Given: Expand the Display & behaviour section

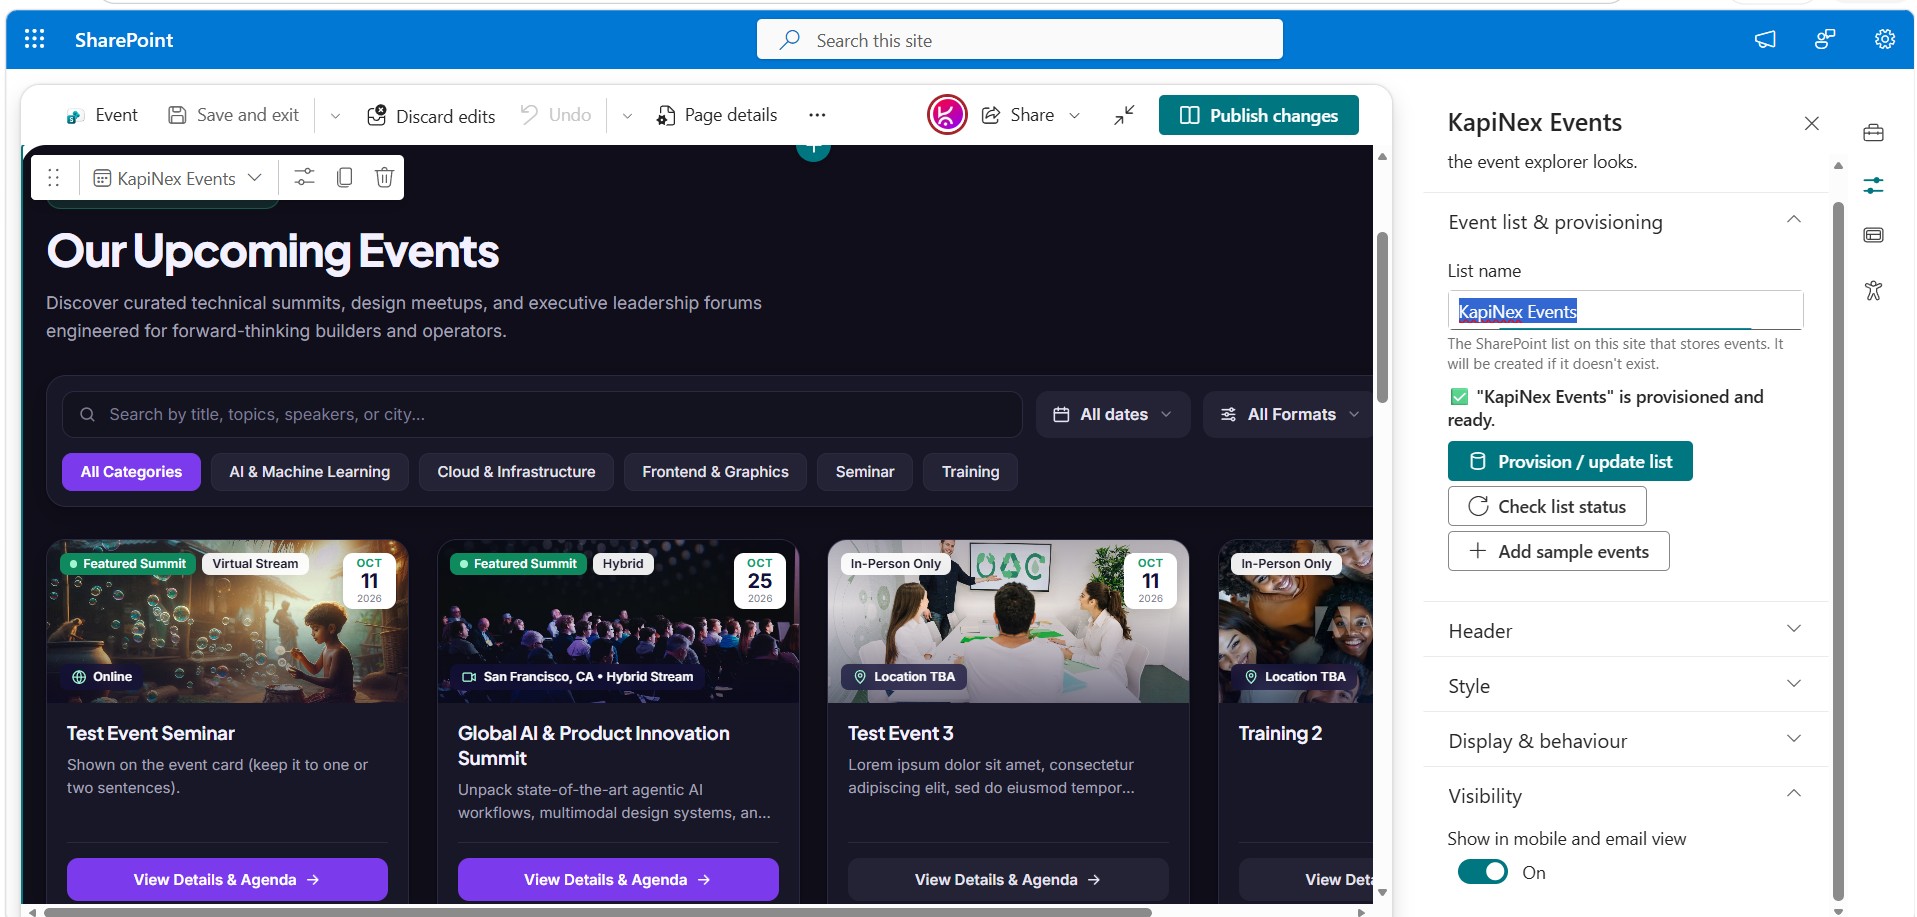Looking at the screenshot, I should coord(1625,740).
